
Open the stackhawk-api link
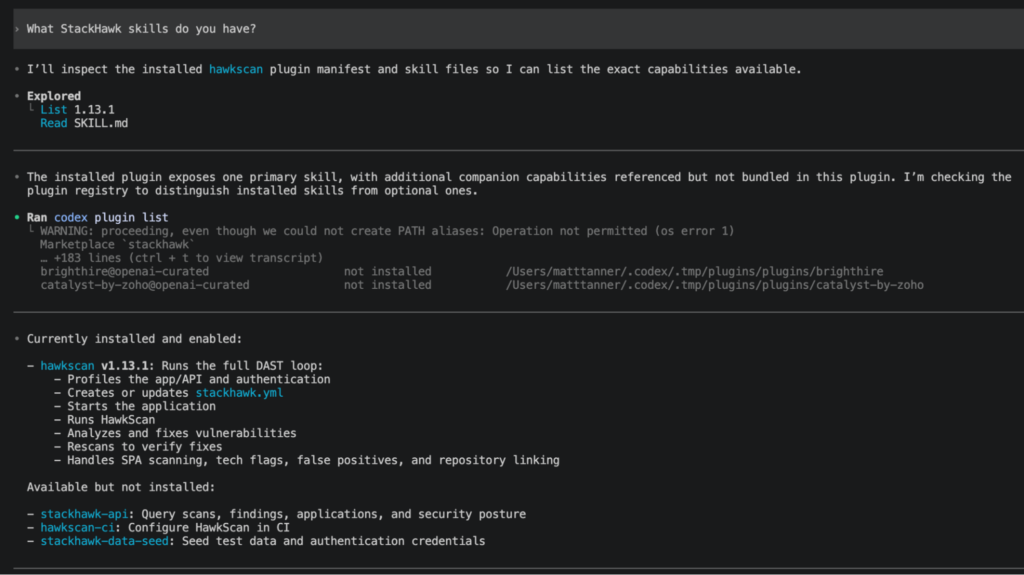84,514
